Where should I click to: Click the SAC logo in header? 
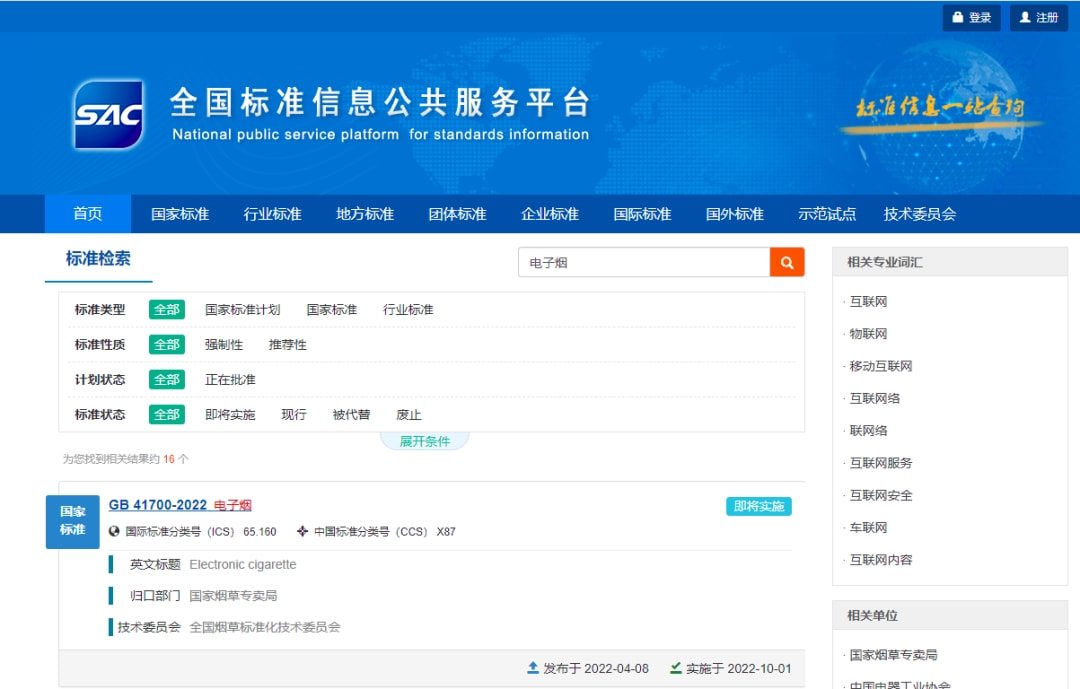coord(108,115)
